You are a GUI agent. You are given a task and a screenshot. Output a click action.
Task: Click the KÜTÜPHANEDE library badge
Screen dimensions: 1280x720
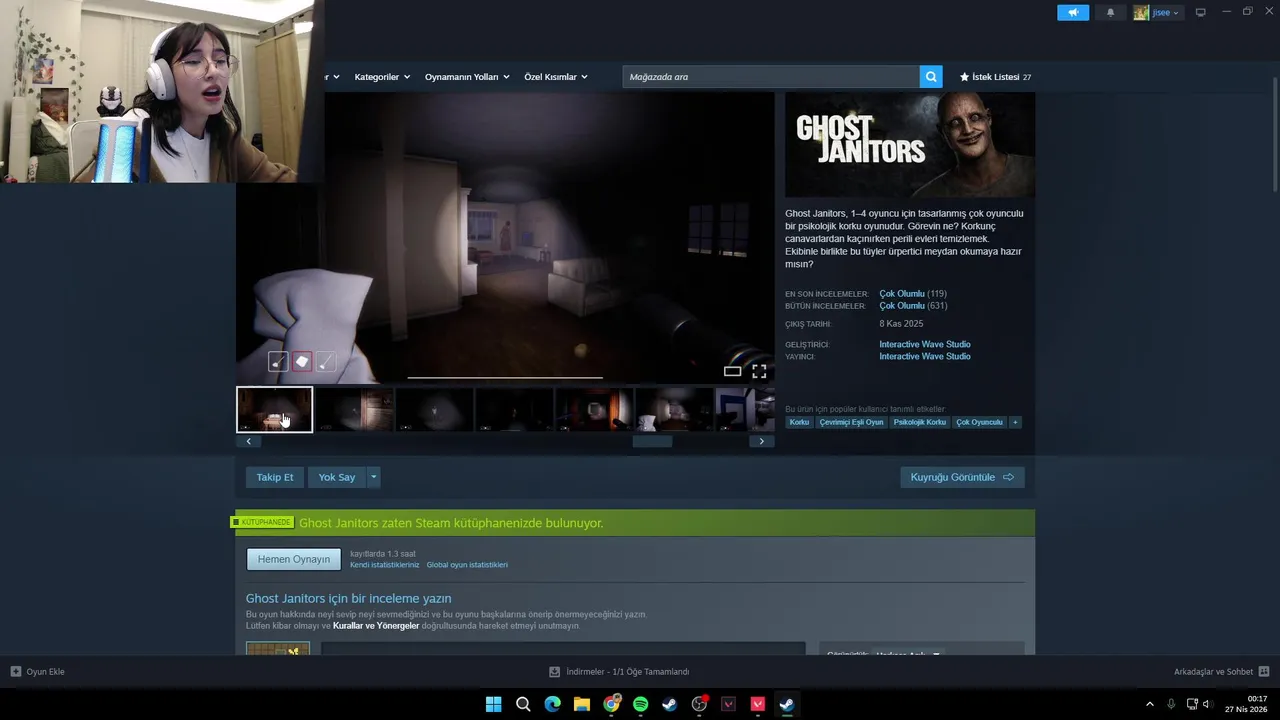coord(263,522)
